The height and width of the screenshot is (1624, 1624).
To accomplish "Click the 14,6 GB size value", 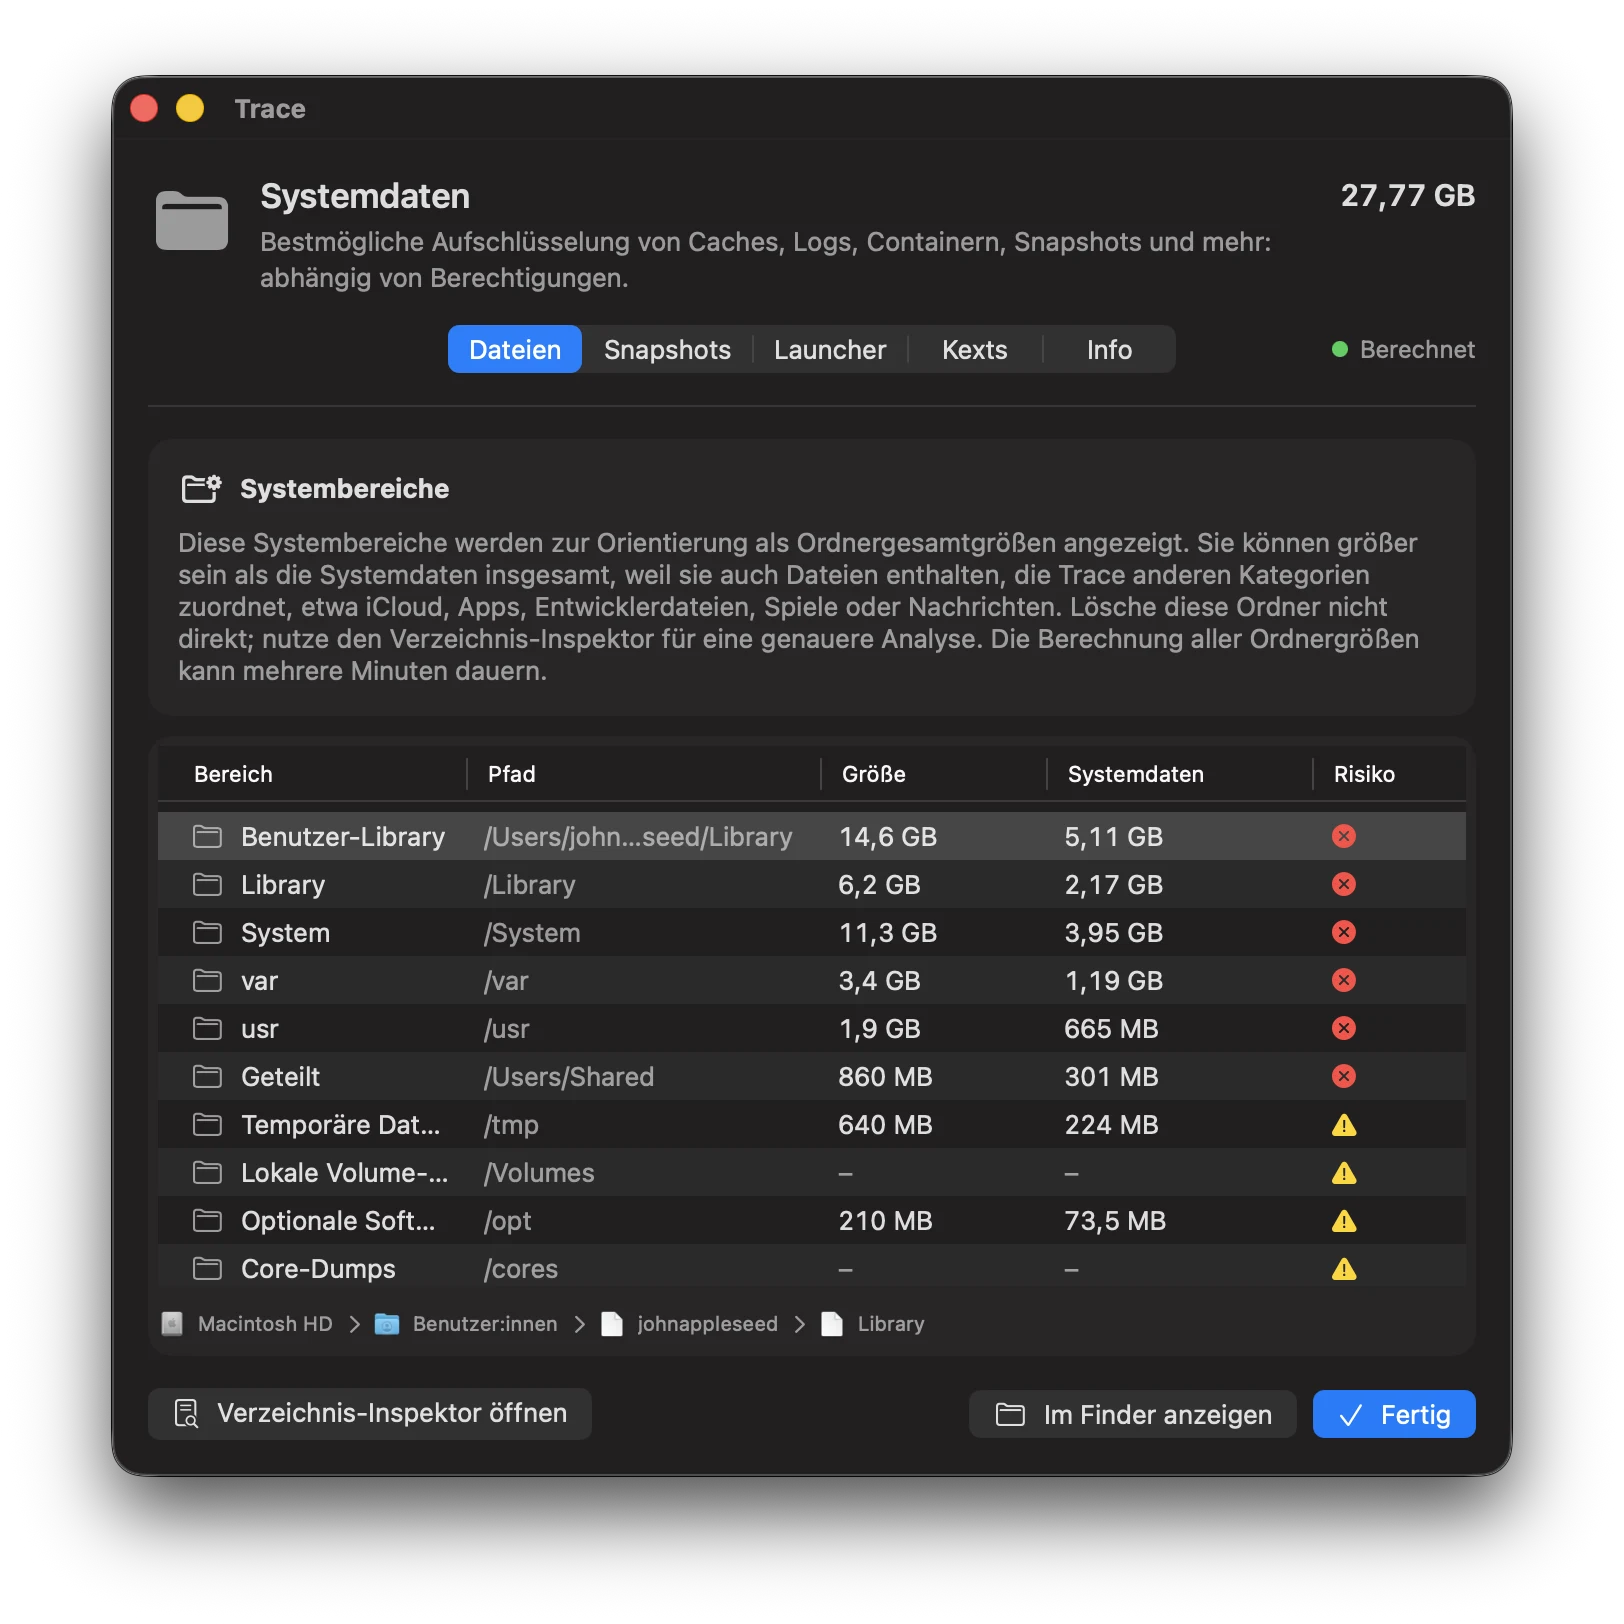I will click(x=888, y=837).
